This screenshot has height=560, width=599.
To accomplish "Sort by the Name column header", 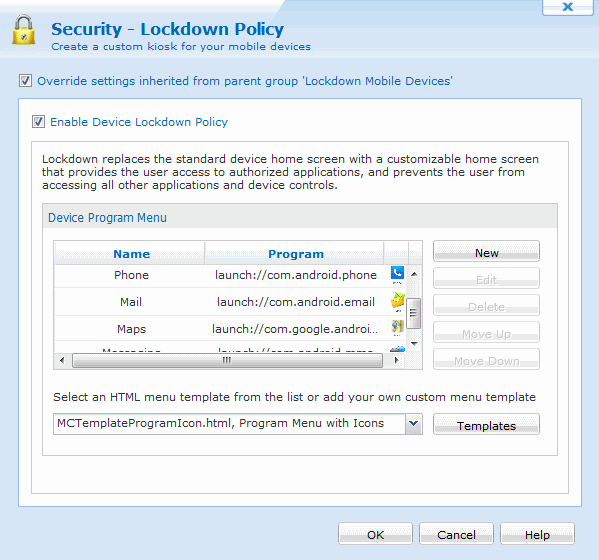I will tap(131, 254).
